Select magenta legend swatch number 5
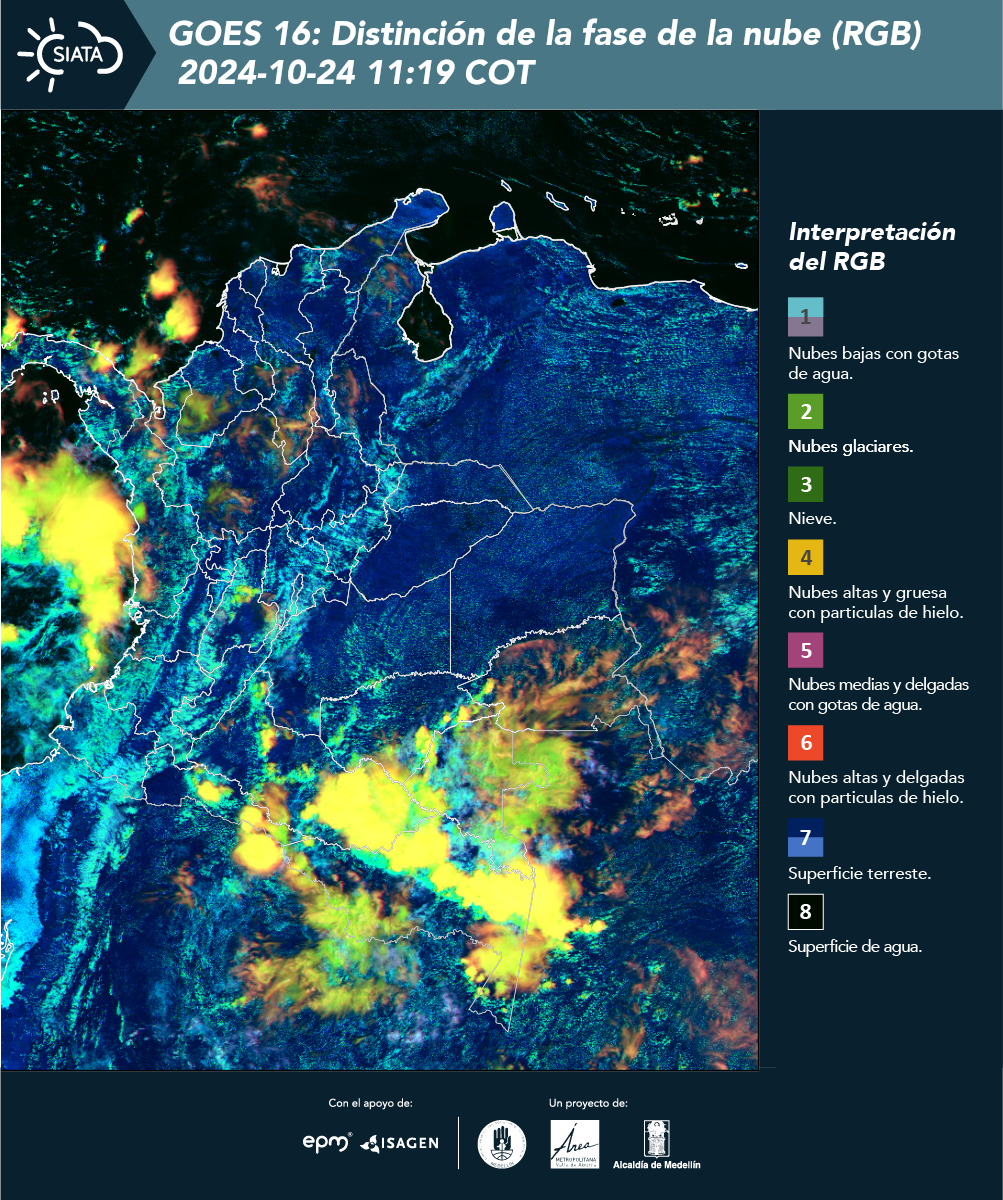Image resolution: width=1003 pixels, height=1200 pixels. (x=805, y=650)
